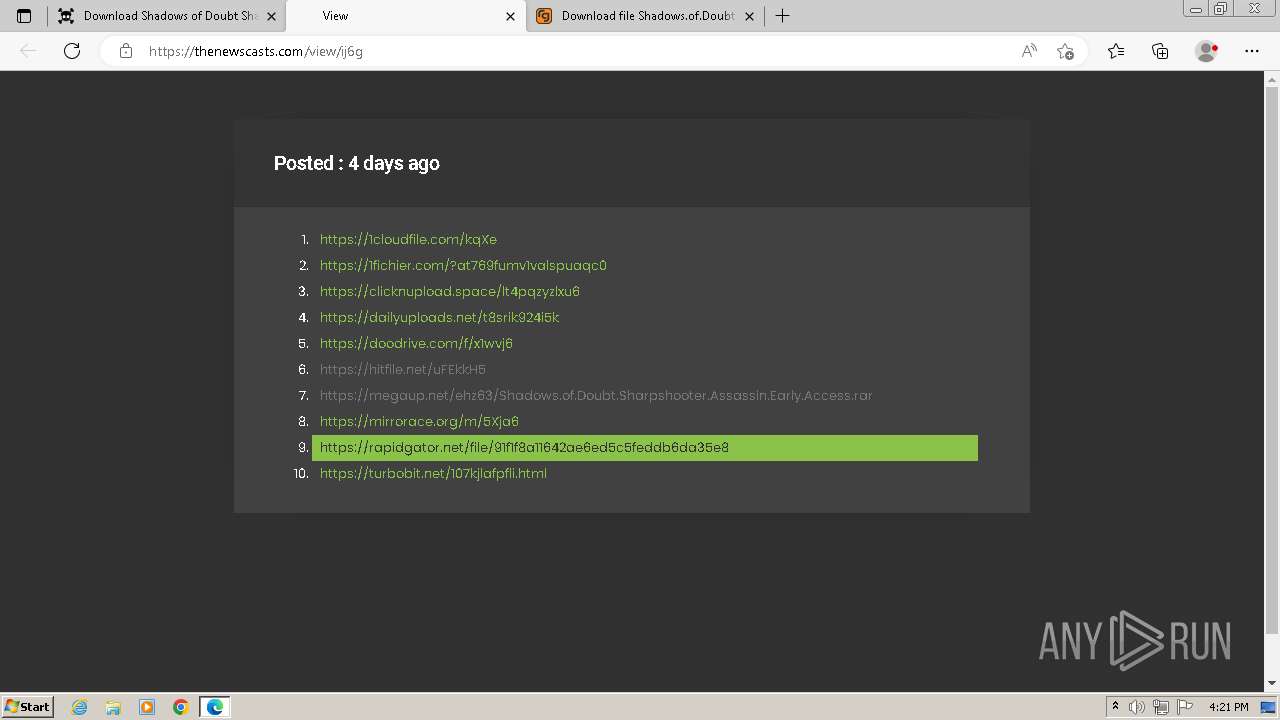Open the doodrive.com link
The width and height of the screenshot is (1280, 720).
click(416, 343)
